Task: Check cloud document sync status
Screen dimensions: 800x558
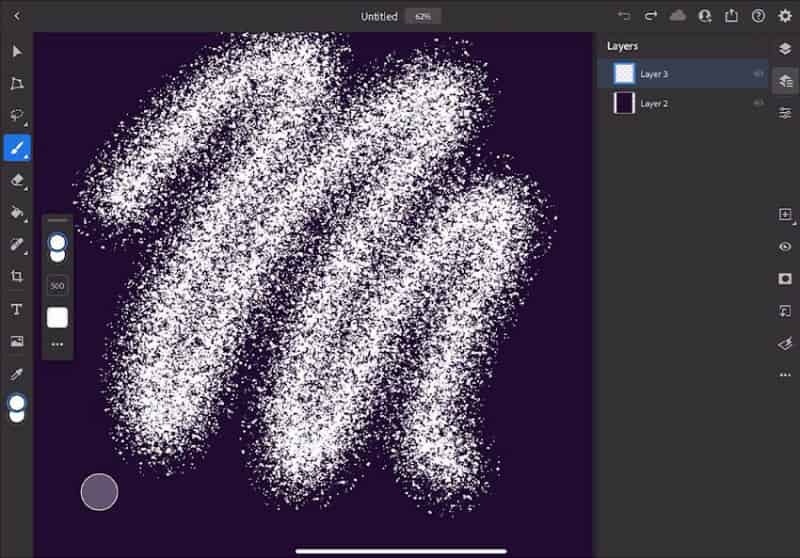Action: pos(678,16)
